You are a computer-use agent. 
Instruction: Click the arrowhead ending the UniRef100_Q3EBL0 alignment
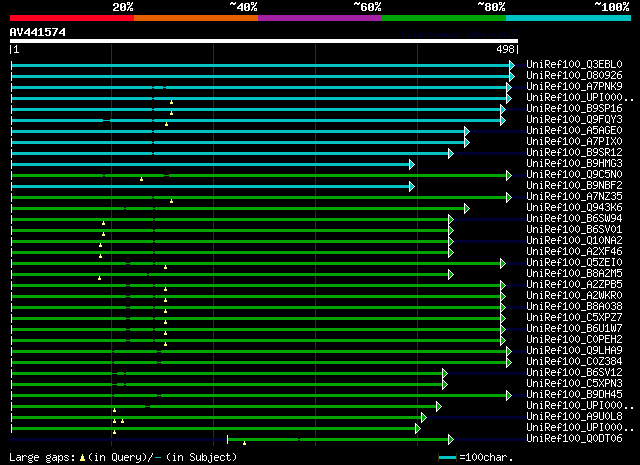coord(512,65)
